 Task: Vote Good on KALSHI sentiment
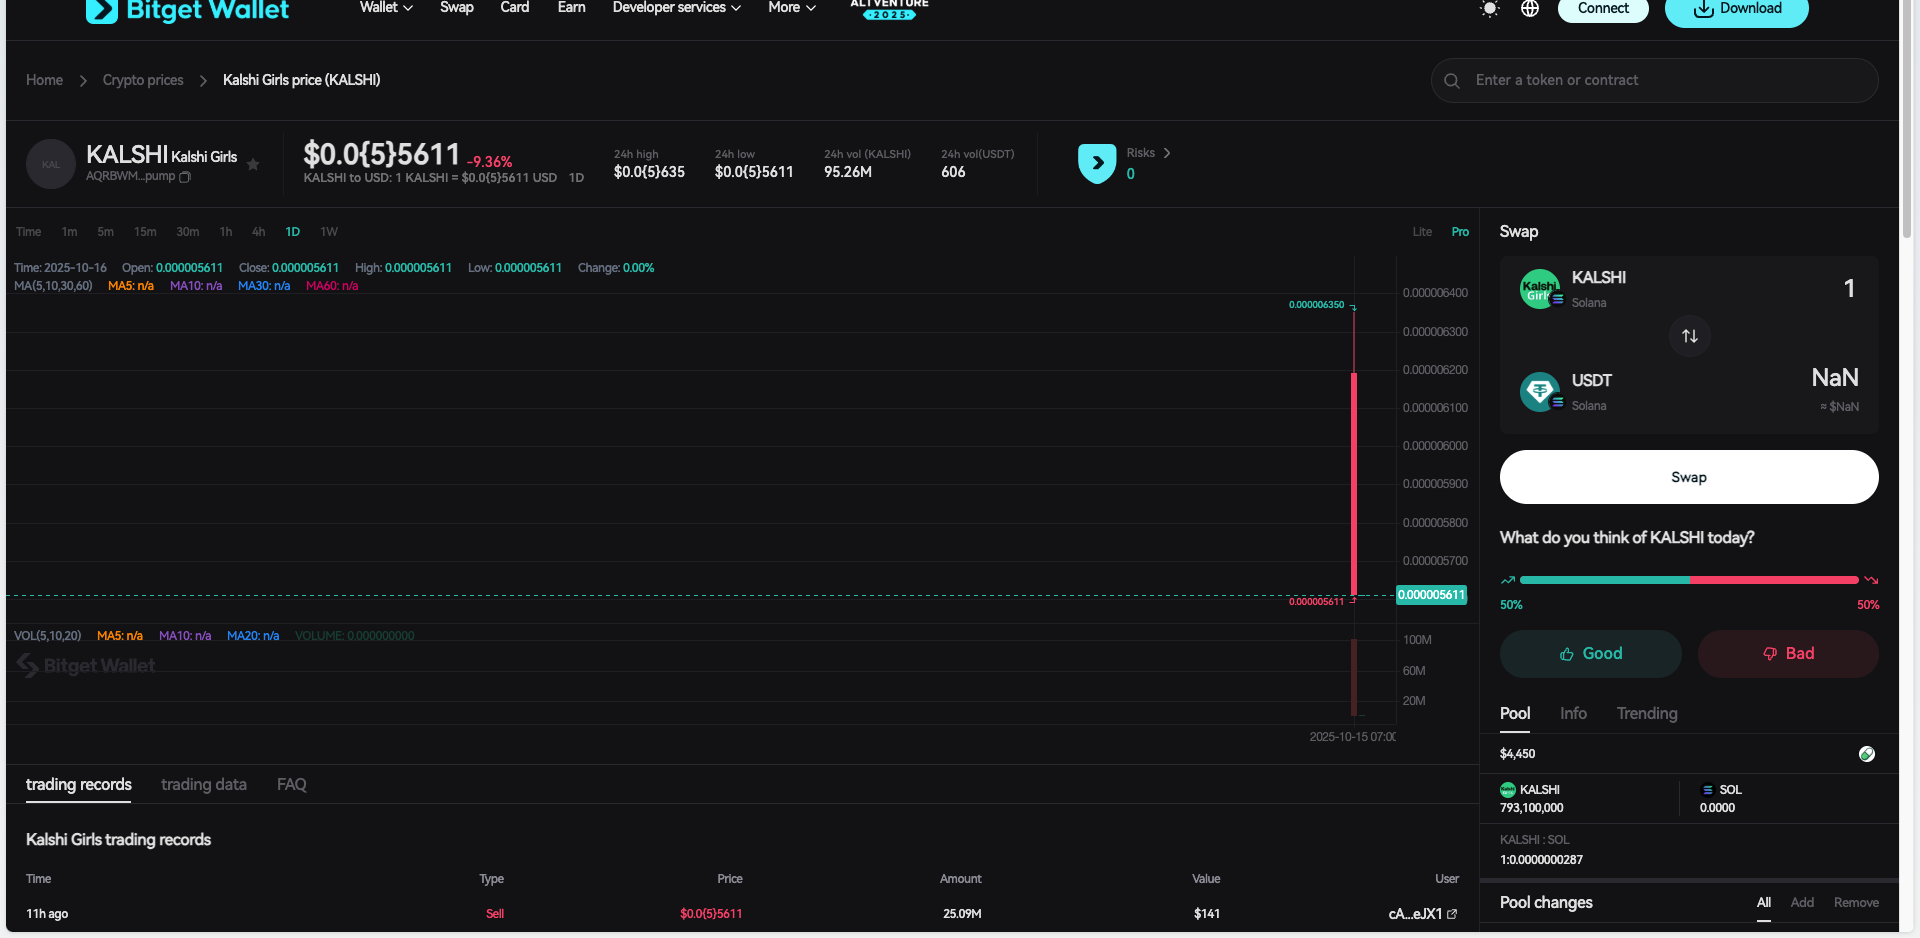[x=1590, y=654]
